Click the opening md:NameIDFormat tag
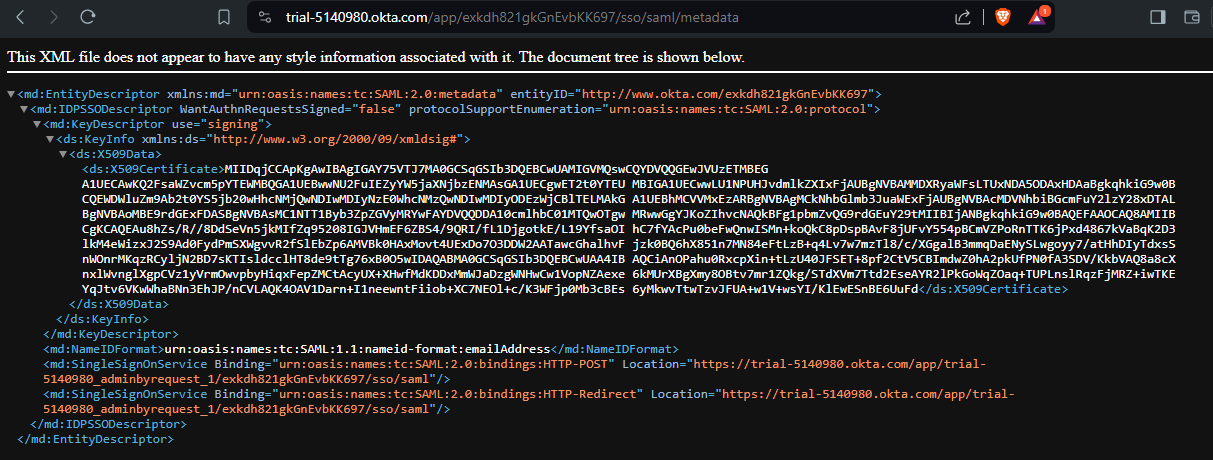This screenshot has height=460, width=1213. (102, 349)
